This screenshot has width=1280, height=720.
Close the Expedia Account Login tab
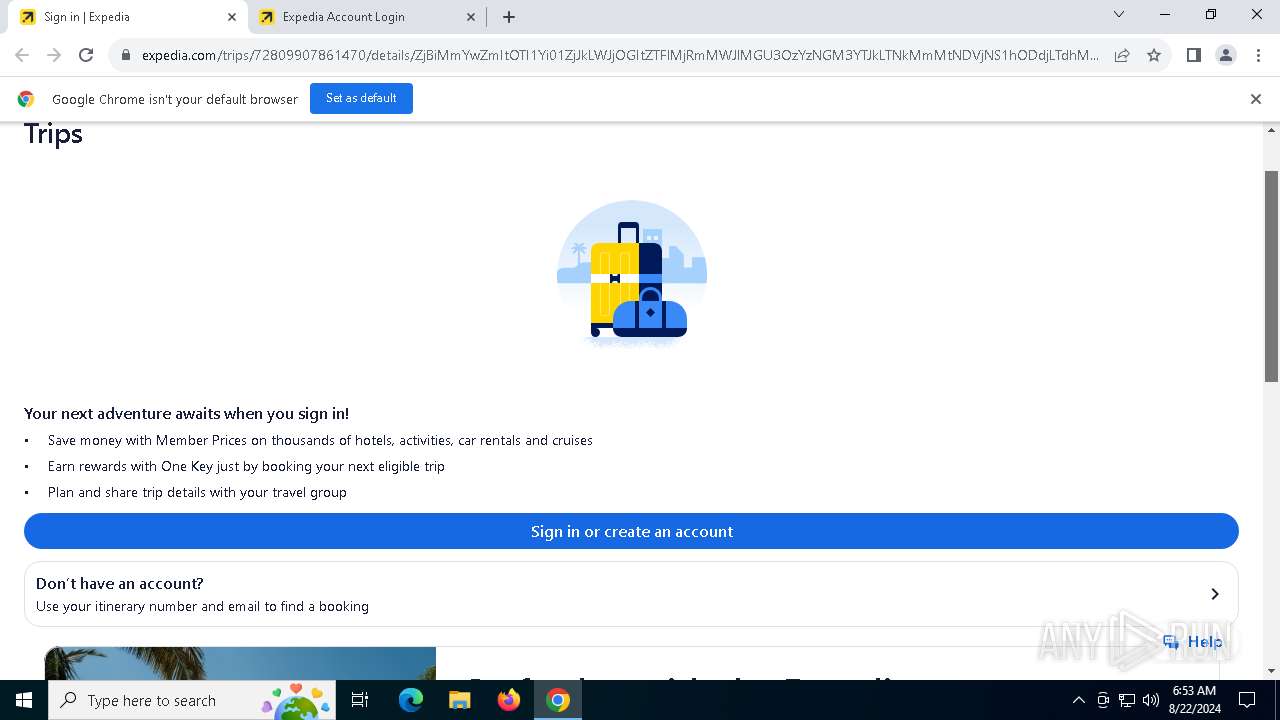(x=471, y=17)
